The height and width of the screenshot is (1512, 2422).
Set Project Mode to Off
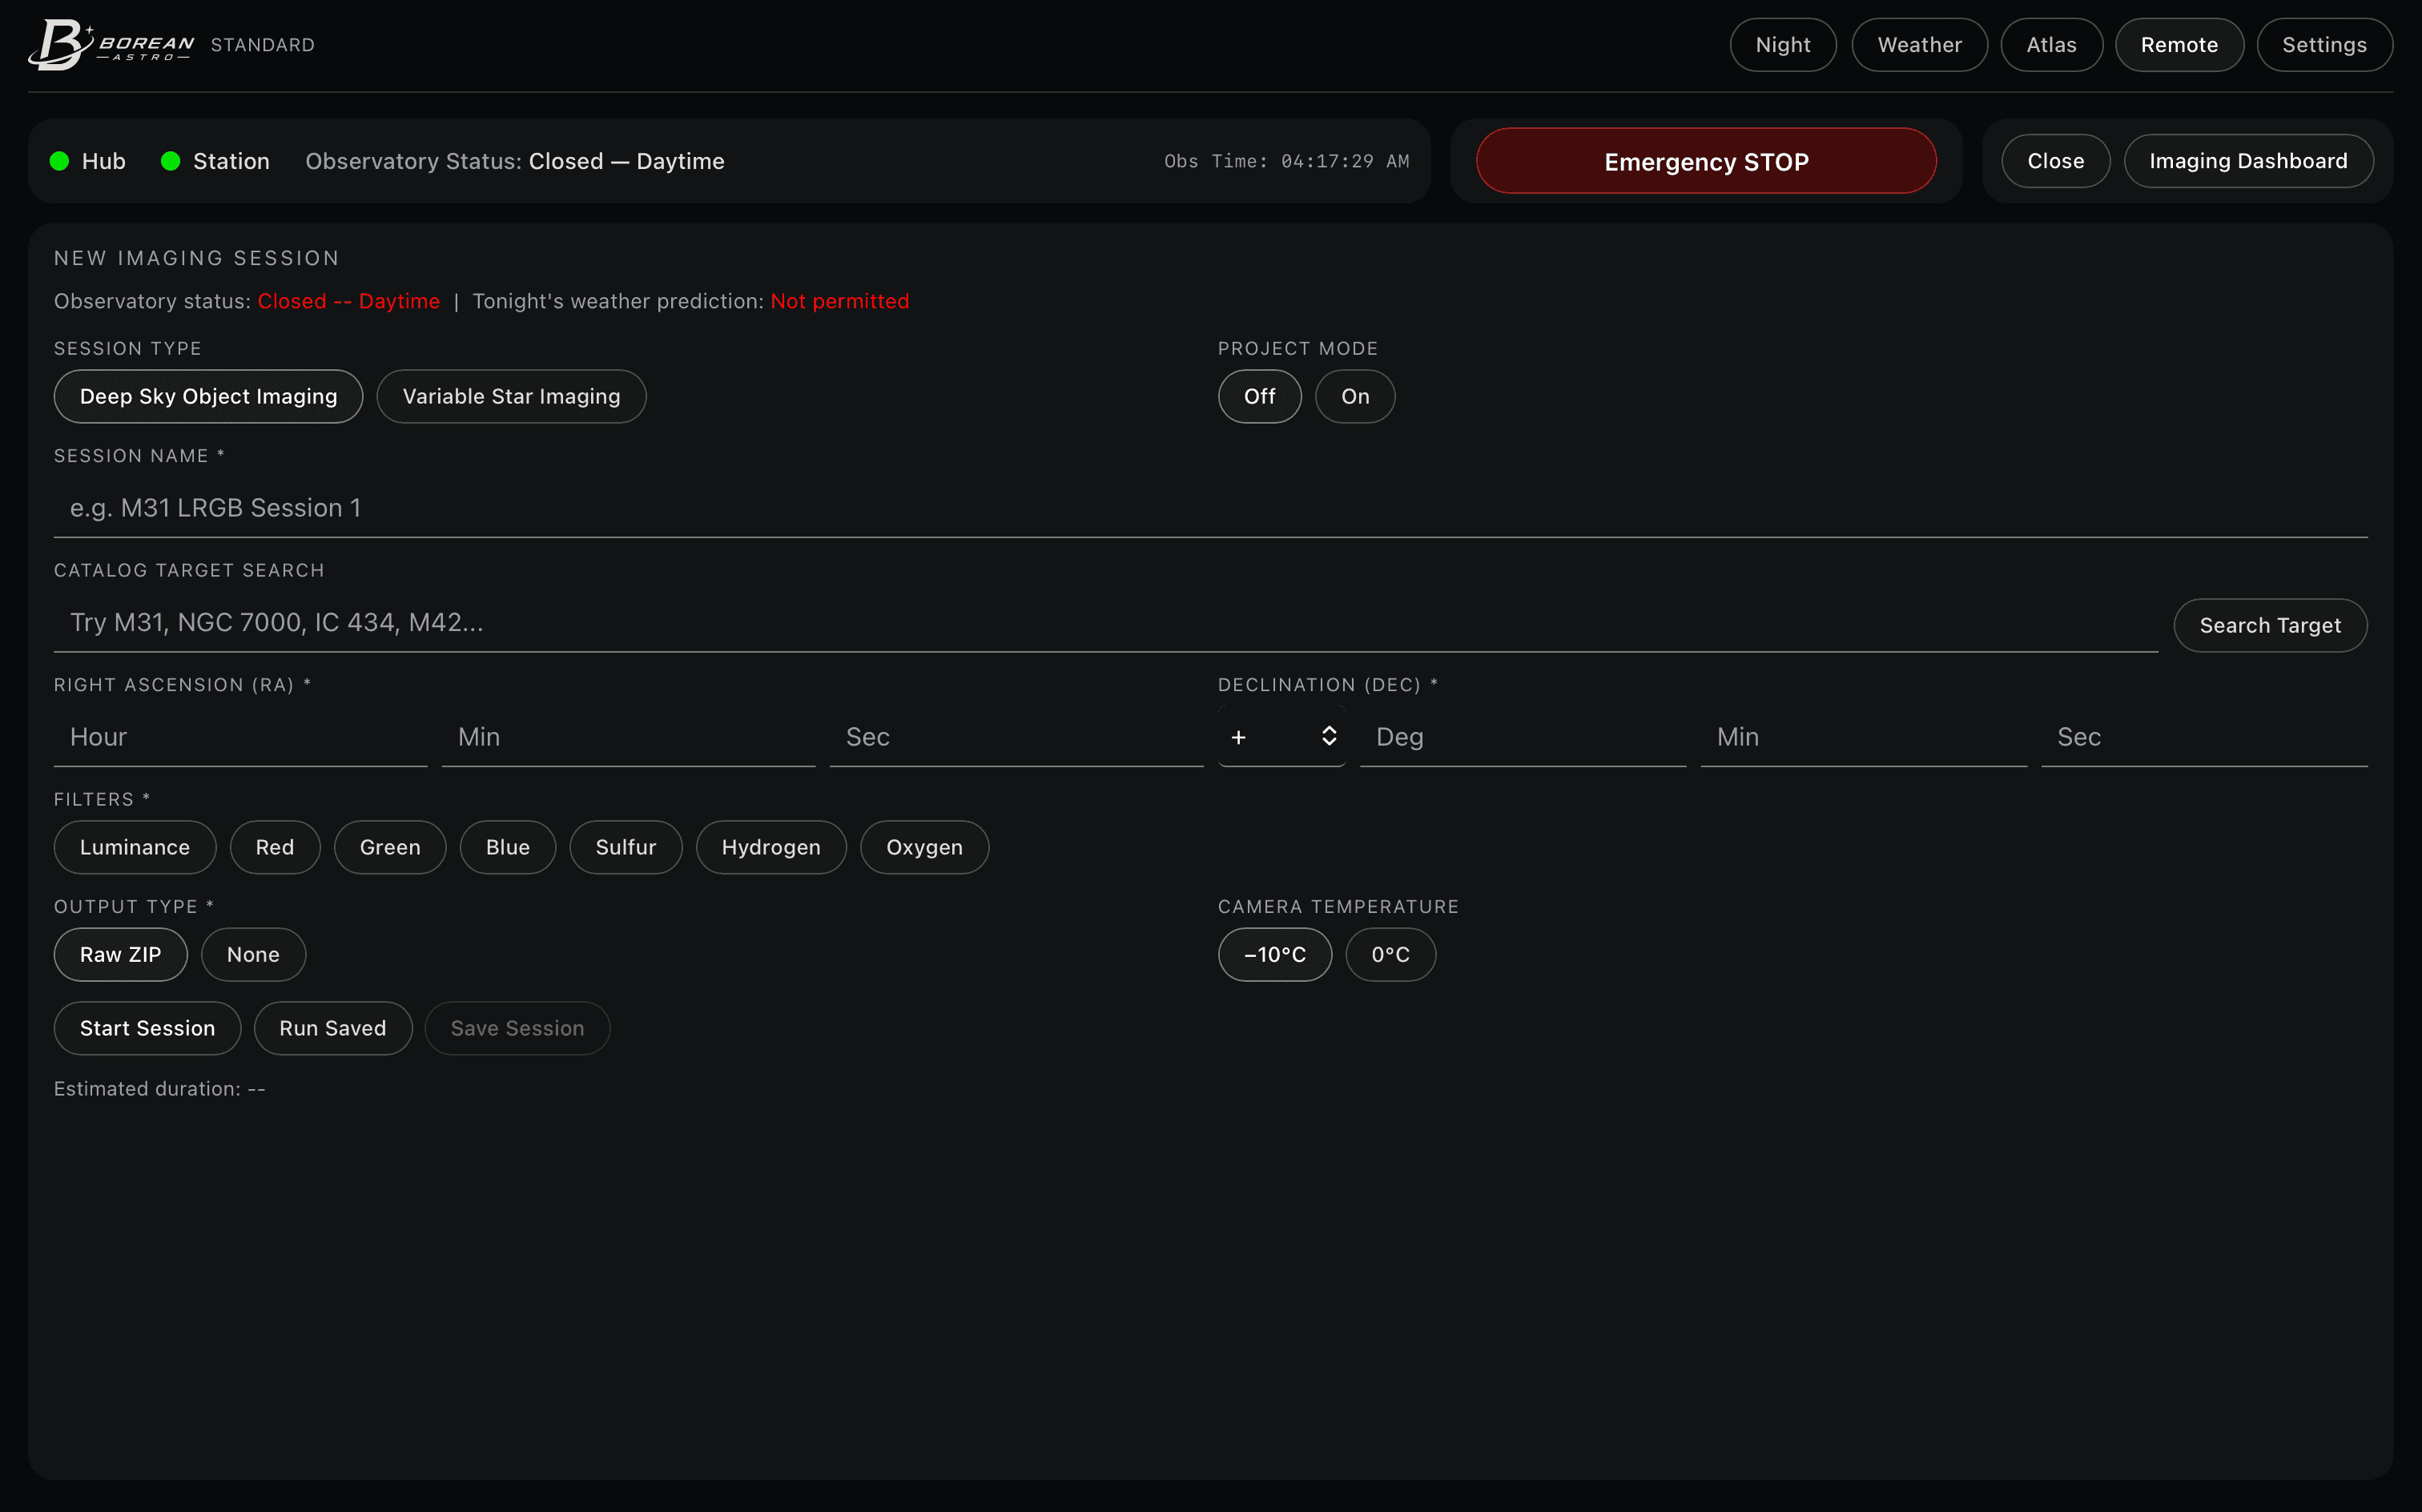(1259, 397)
